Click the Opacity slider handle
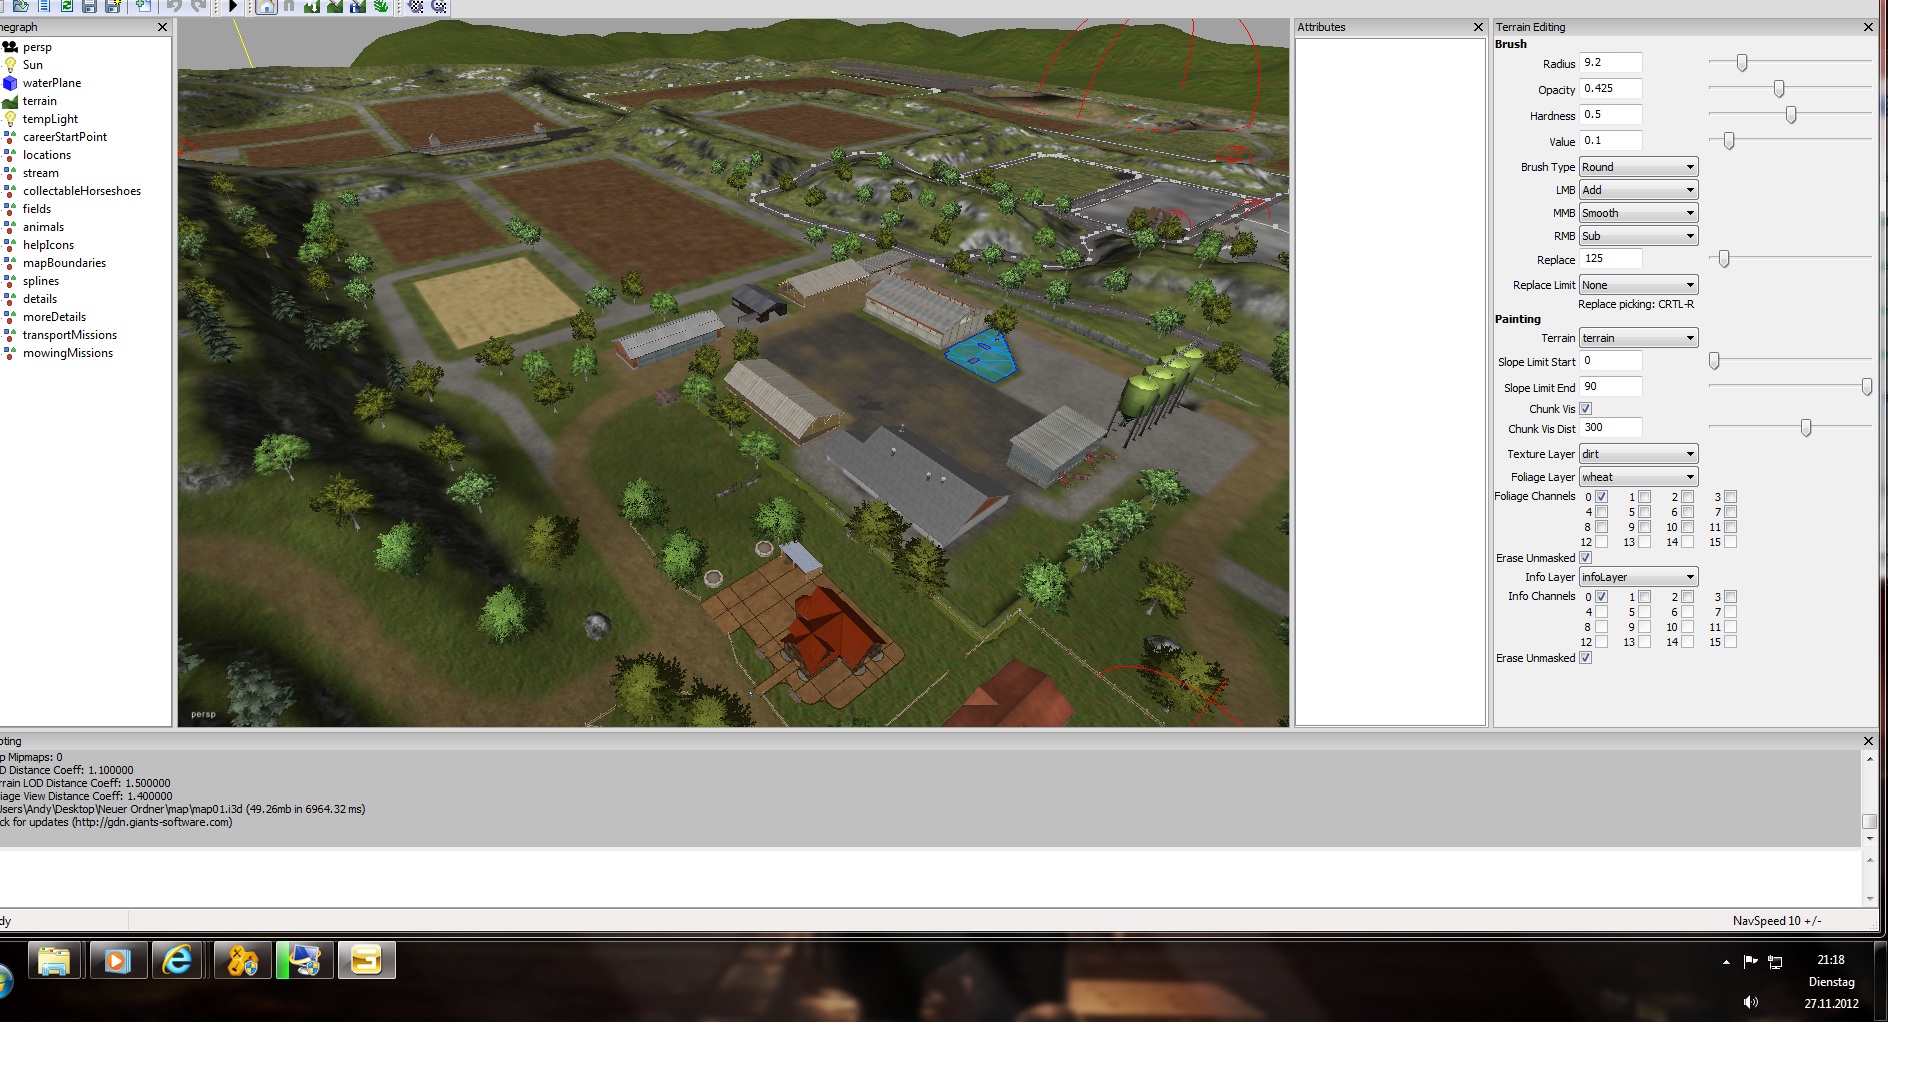Viewport: 1920px width, 1080px height. [1779, 89]
